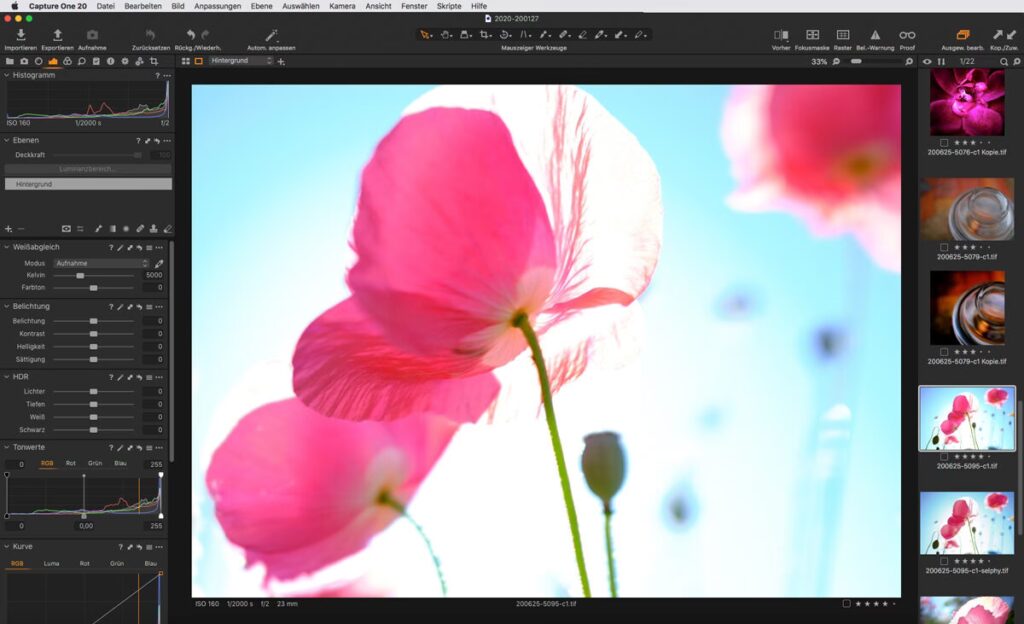Check the box above 200625-5095-c1.tif thumbnail
Viewport: 1024px width, 624px height.
[945, 456]
